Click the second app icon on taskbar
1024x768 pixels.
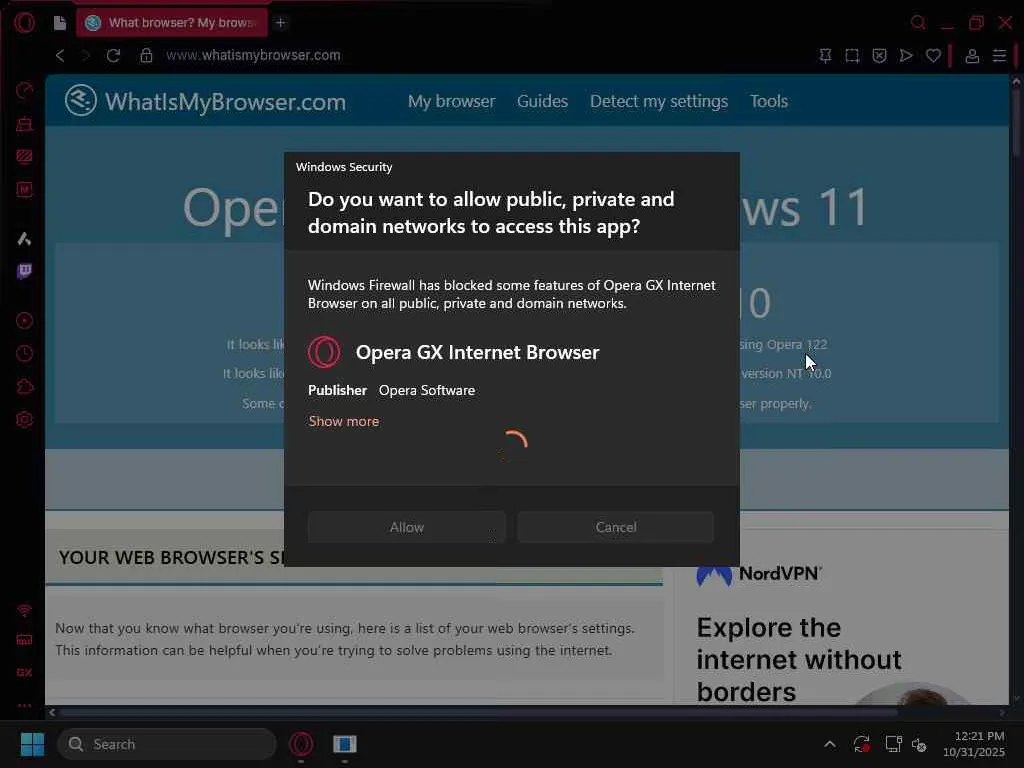344,744
